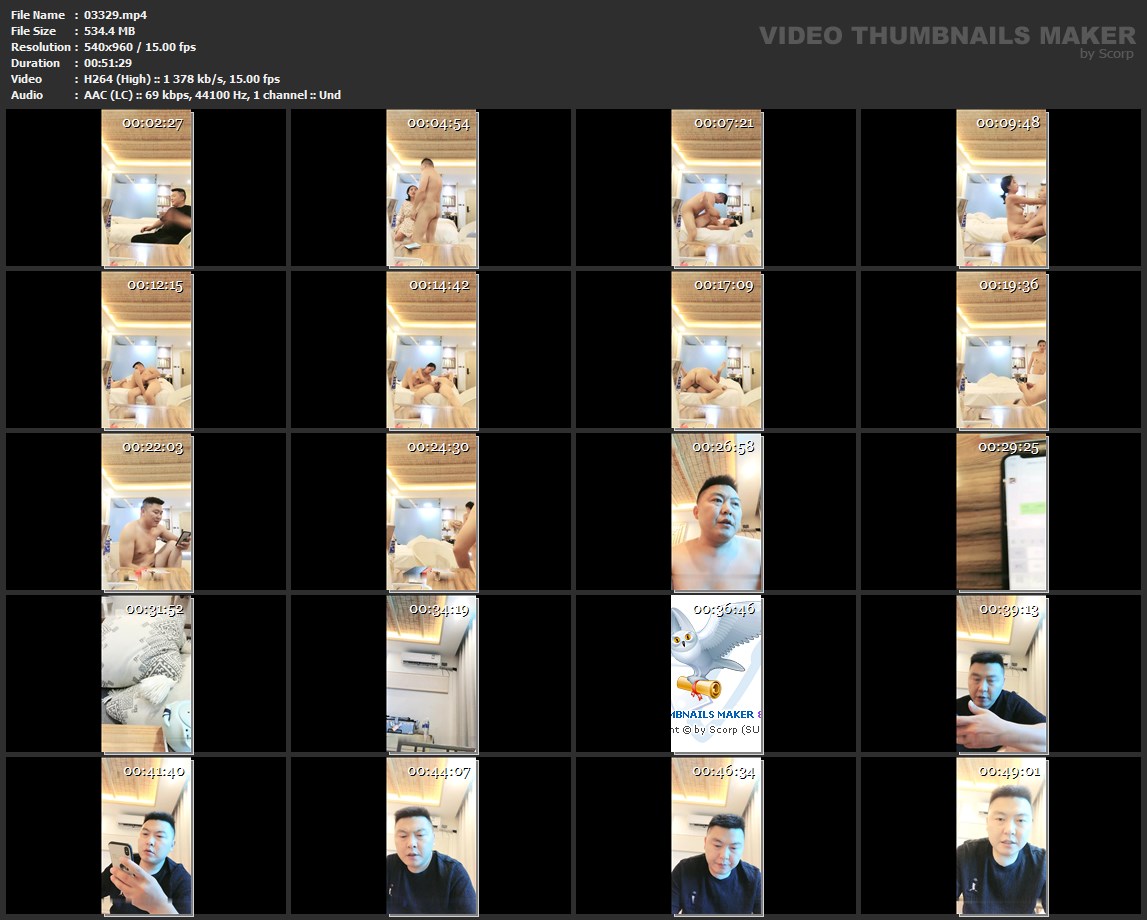Click the Resolution value 540x960 / 15.00 fps

pos(140,47)
